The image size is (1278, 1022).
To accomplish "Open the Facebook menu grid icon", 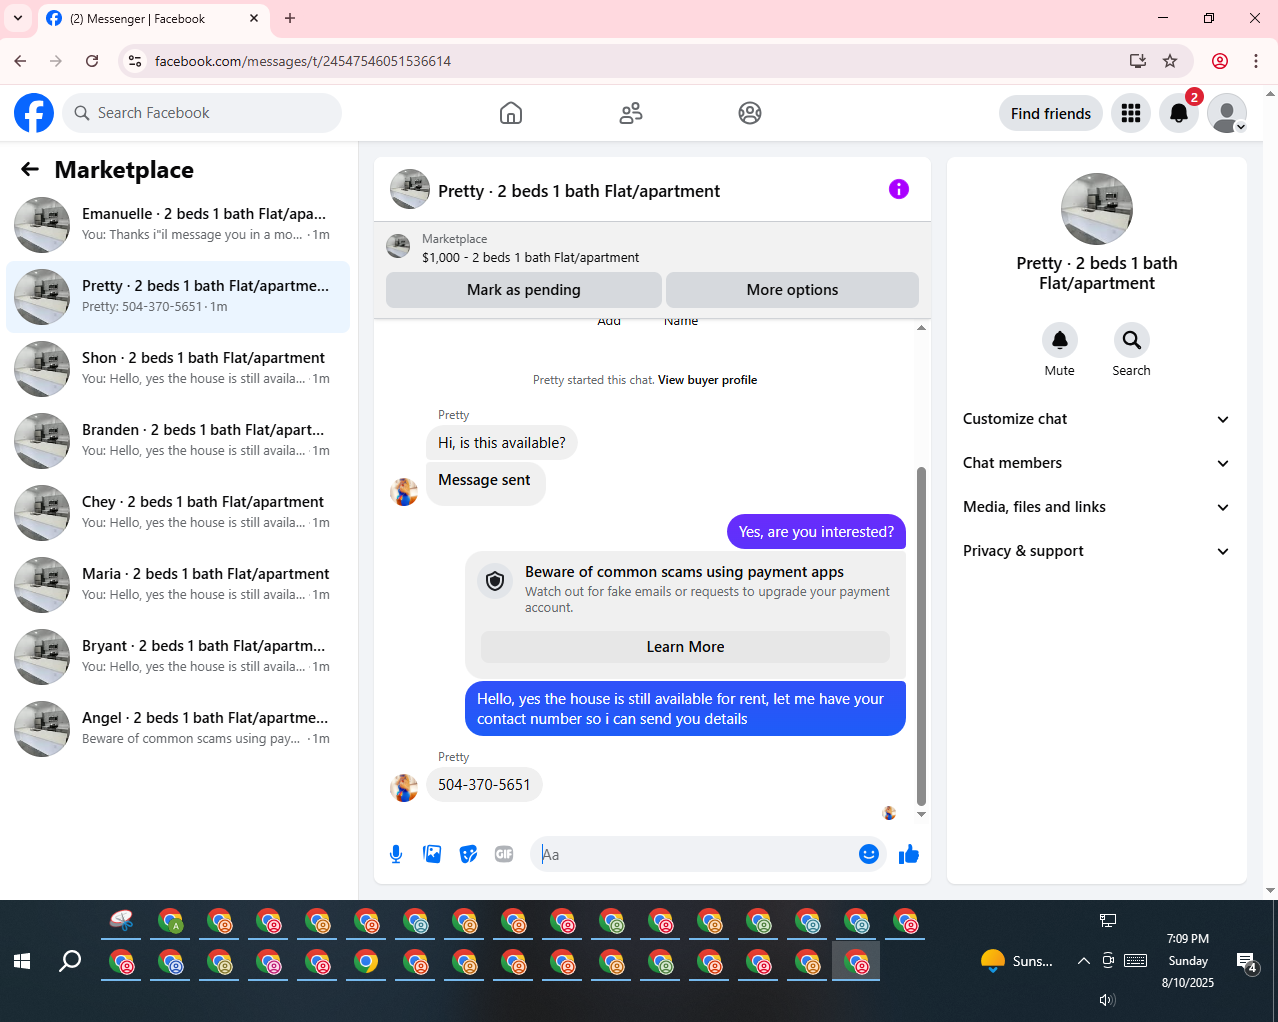I will [x=1131, y=113].
